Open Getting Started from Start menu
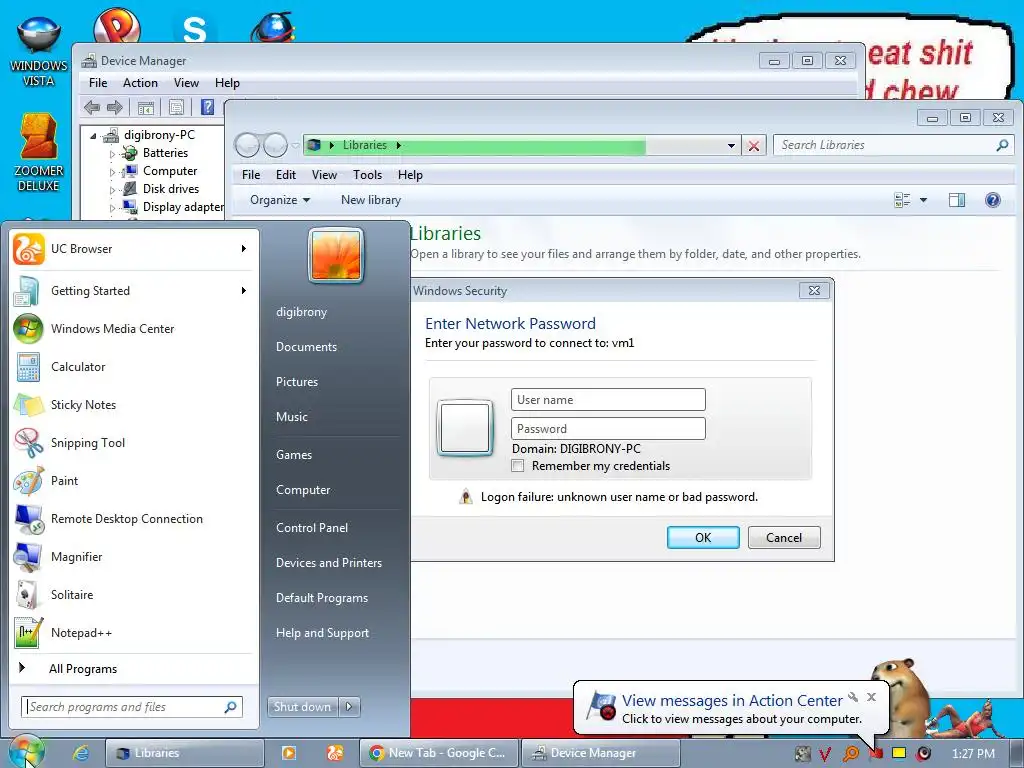 tap(133, 291)
